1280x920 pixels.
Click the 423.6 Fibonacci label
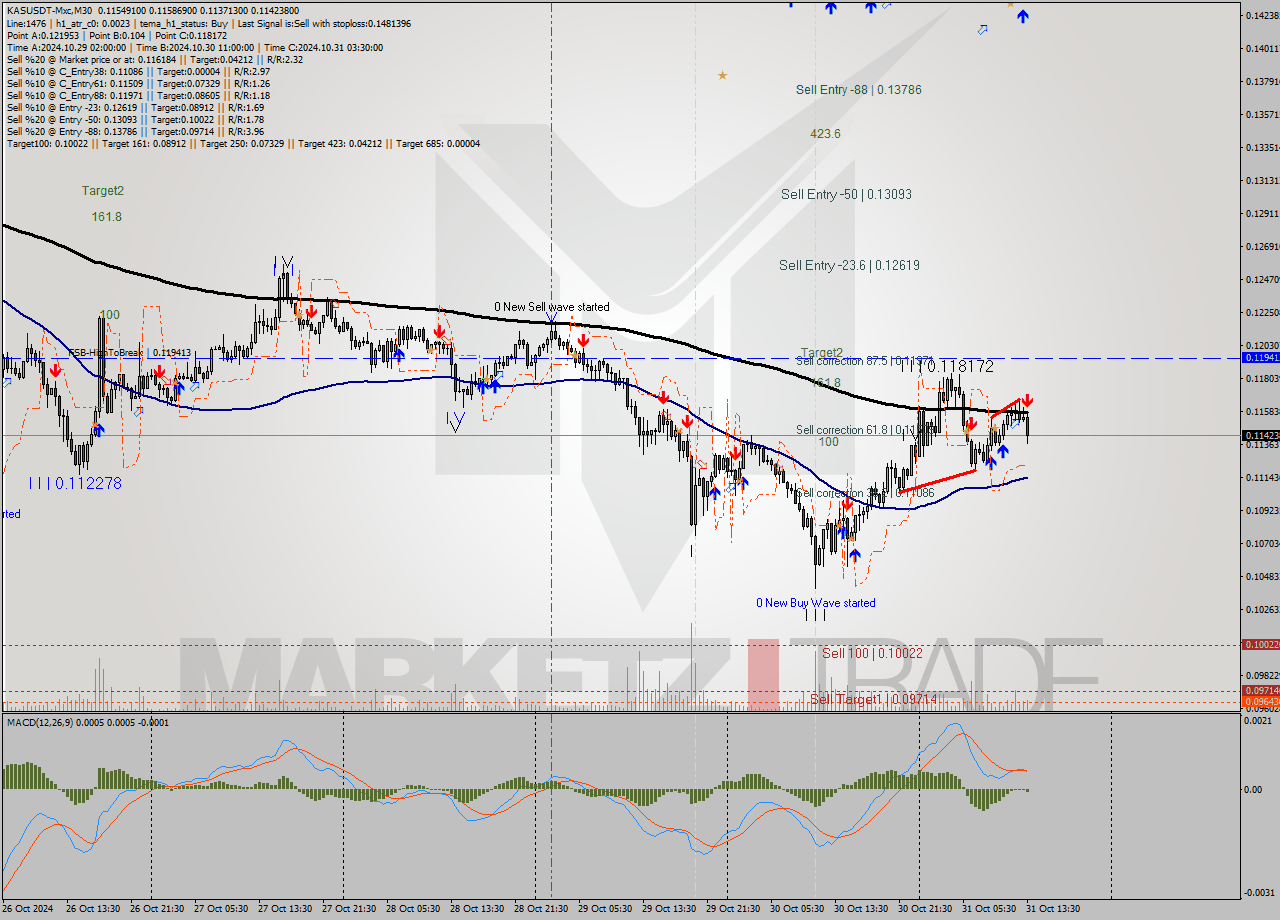[x=825, y=134]
